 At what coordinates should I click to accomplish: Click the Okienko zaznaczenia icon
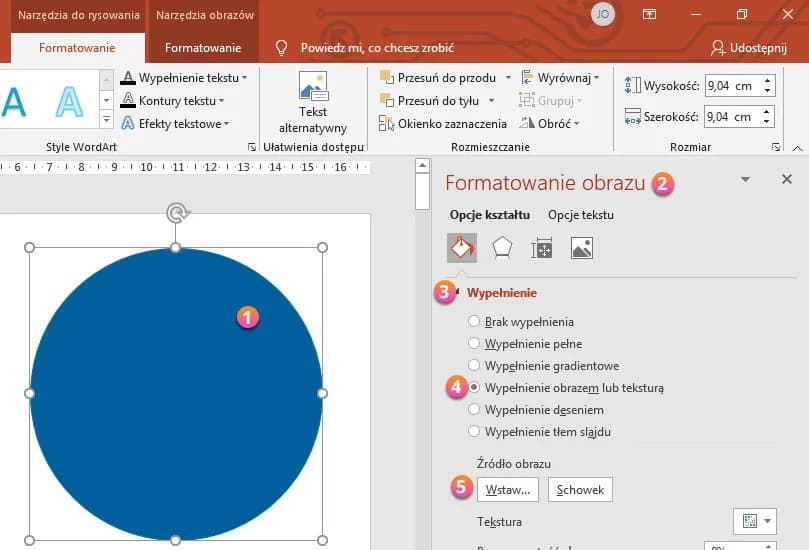click(387, 124)
